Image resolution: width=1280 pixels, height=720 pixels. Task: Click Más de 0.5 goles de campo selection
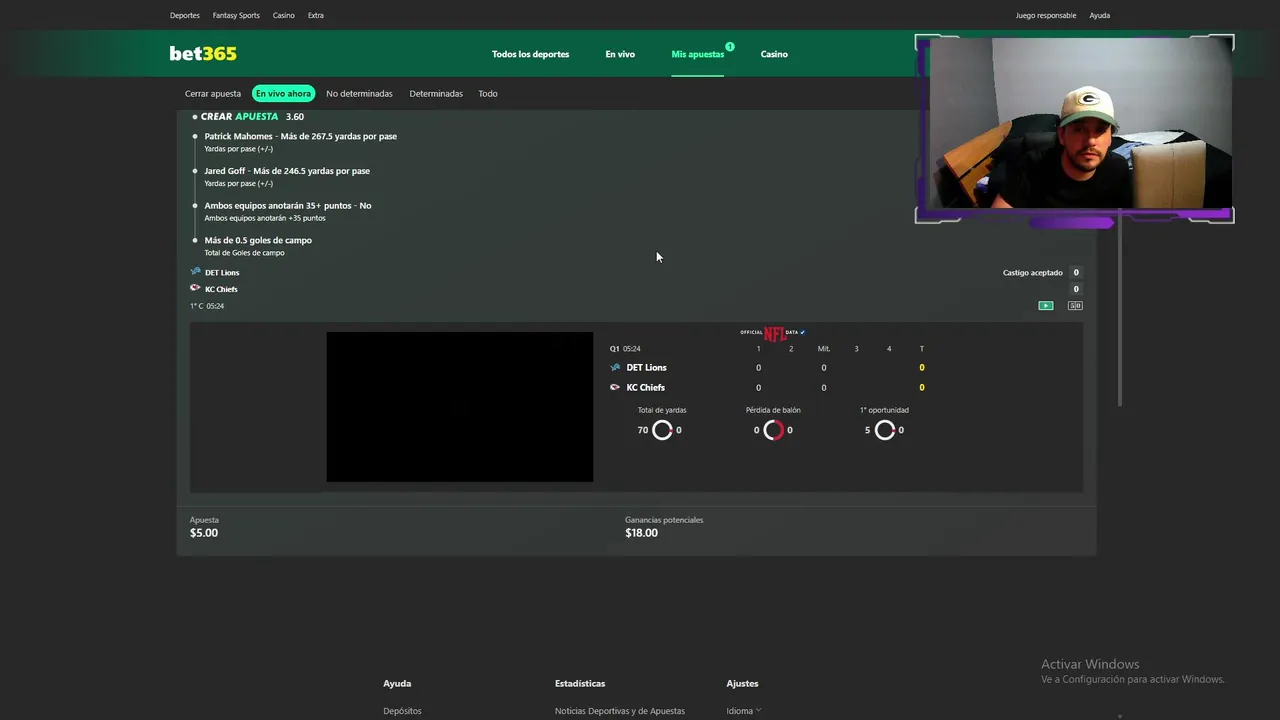258,240
